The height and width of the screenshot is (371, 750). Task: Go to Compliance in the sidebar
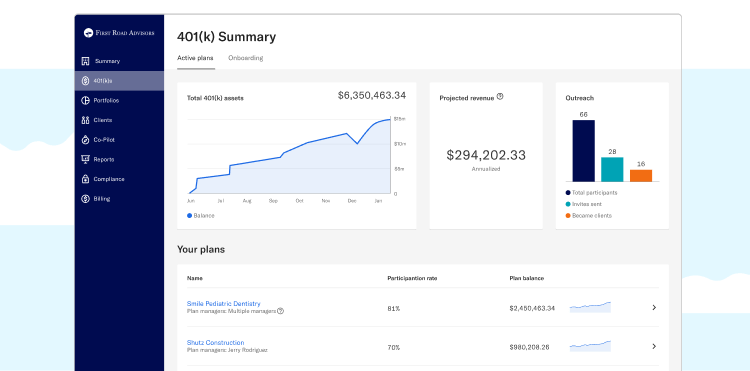119,179
